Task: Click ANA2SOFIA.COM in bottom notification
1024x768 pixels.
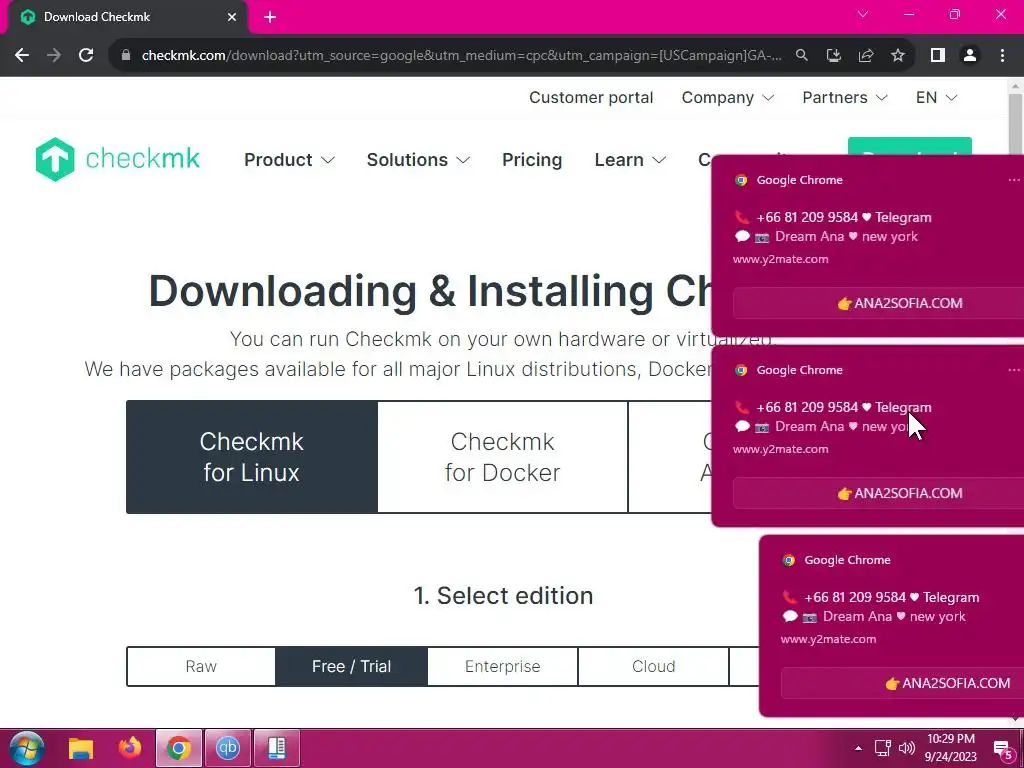Action: [x=948, y=683]
